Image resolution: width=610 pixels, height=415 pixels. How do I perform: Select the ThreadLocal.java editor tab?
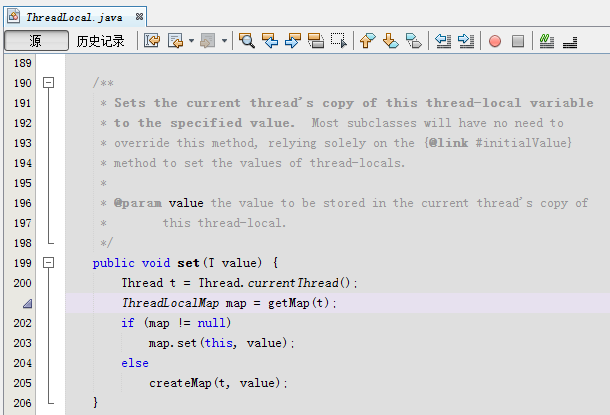(75, 17)
